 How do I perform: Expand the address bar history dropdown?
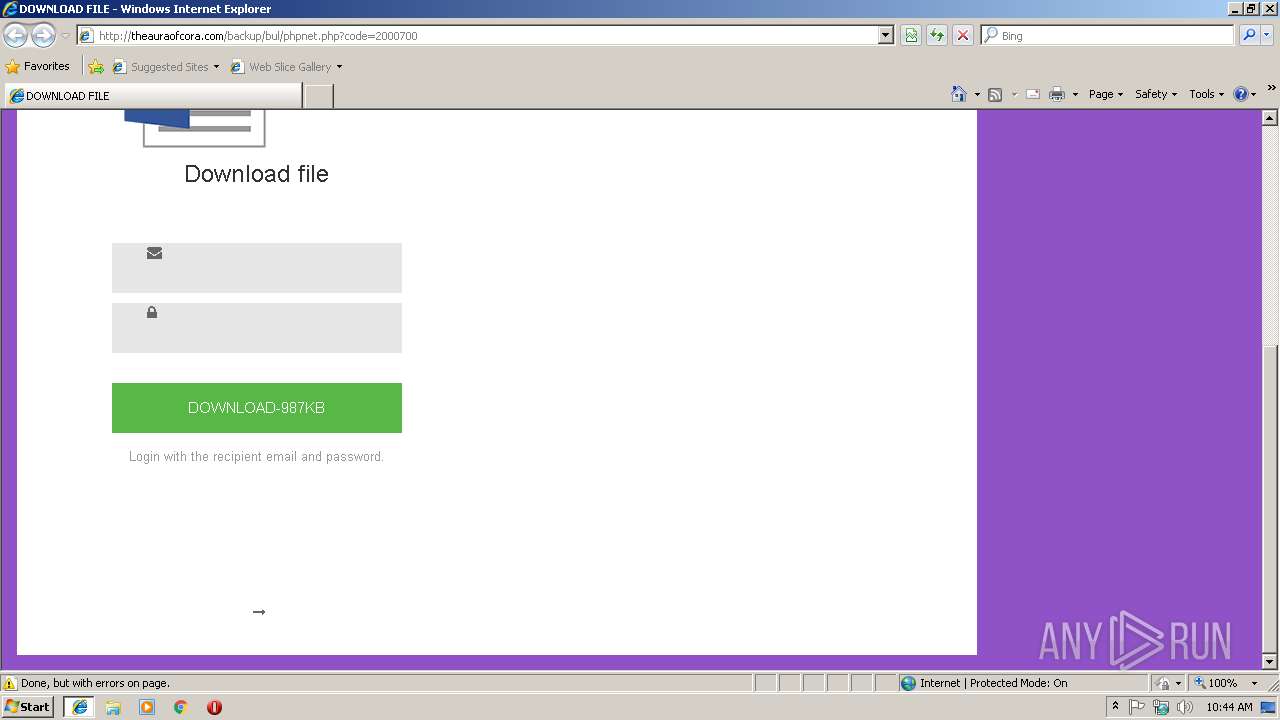coord(885,35)
